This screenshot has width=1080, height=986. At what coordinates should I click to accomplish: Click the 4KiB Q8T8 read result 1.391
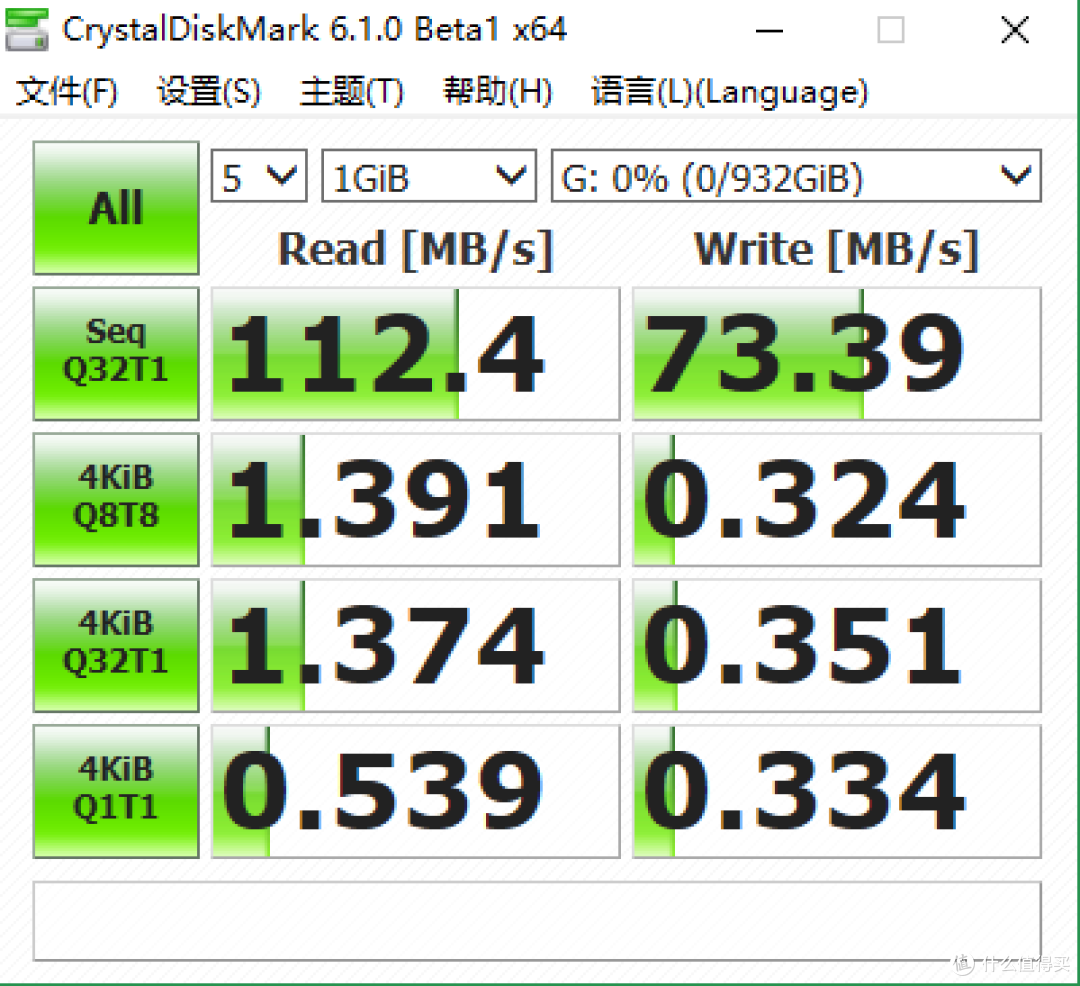coord(415,499)
